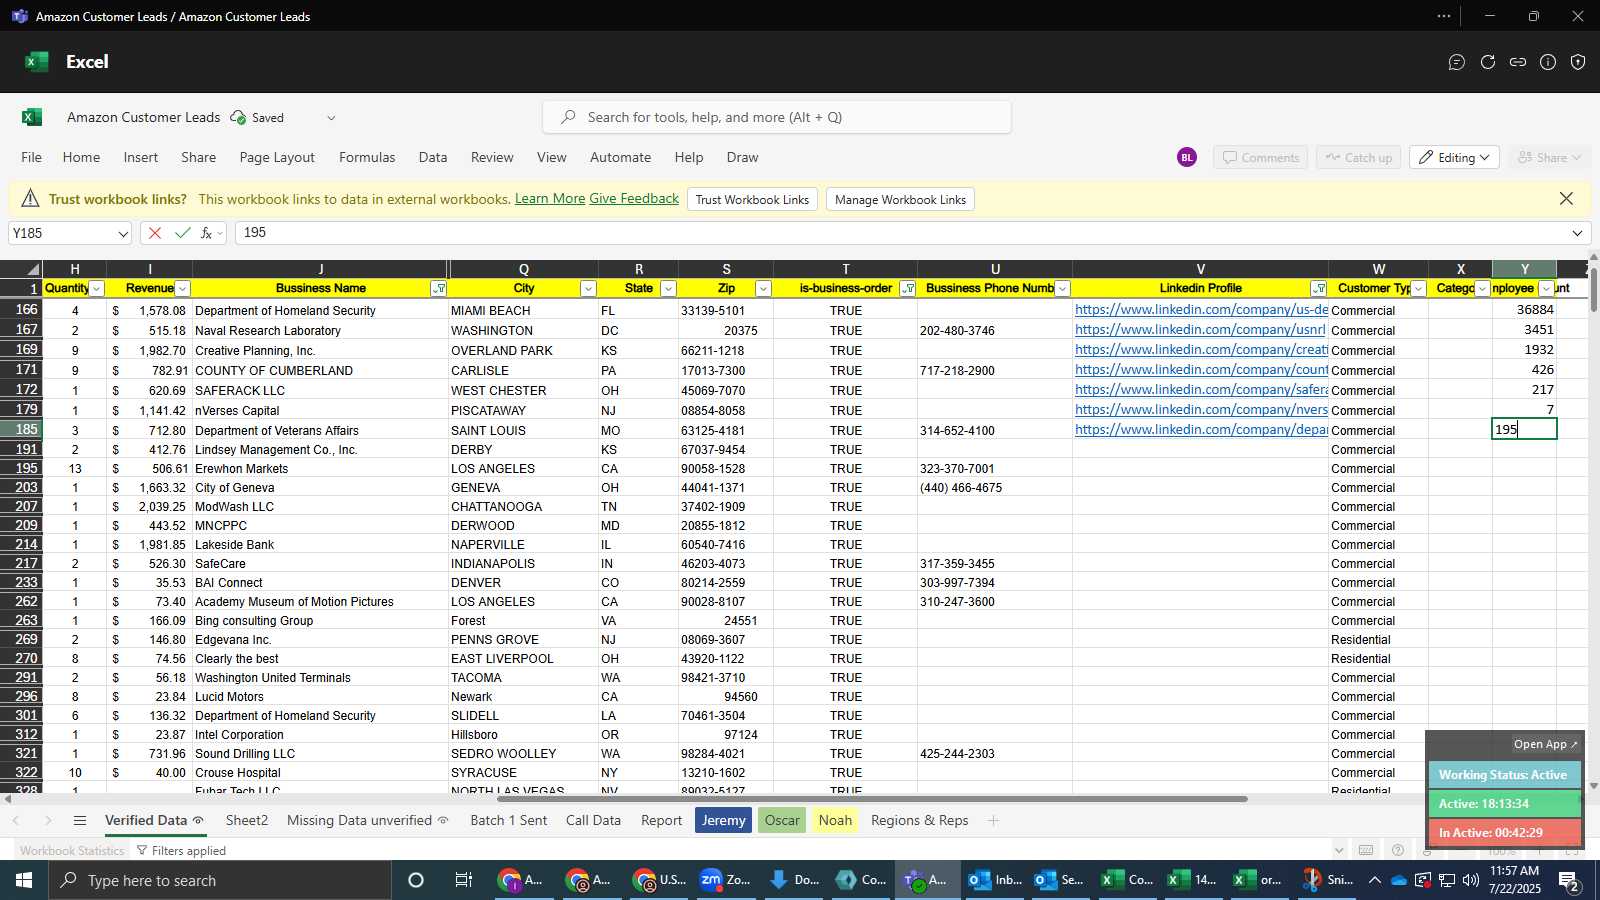This screenshot has width=1600, height=900.
Task: Switch to Zoom app in taskbar
Action: tap(727, 880)
